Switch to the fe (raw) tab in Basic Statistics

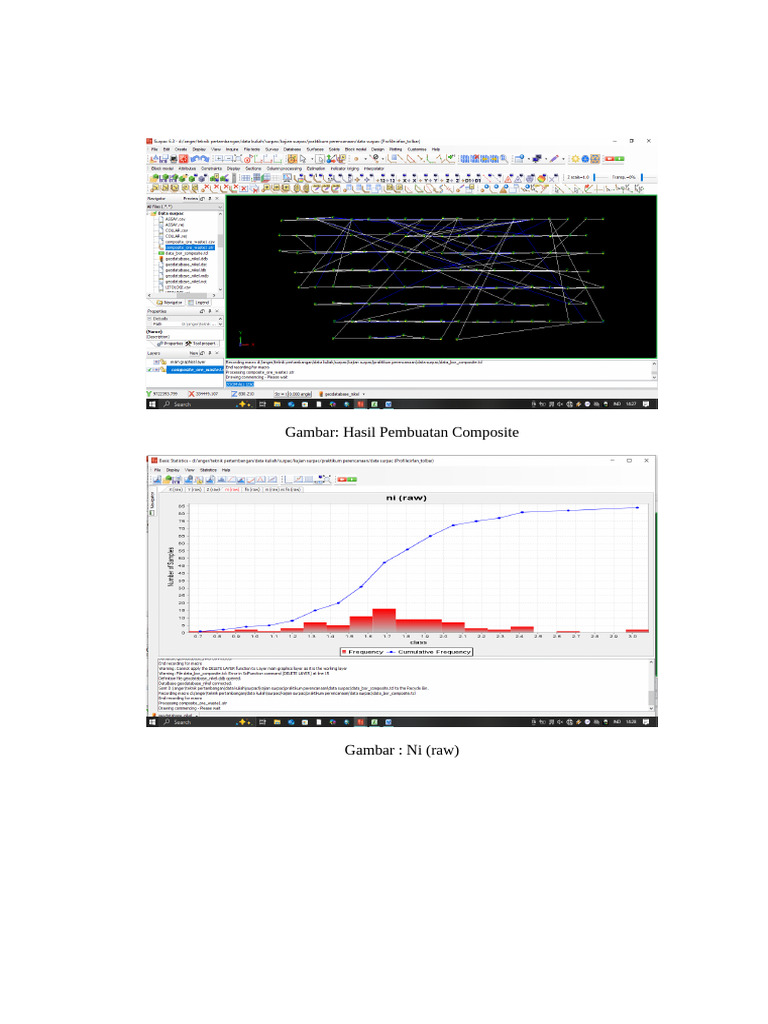251,489
